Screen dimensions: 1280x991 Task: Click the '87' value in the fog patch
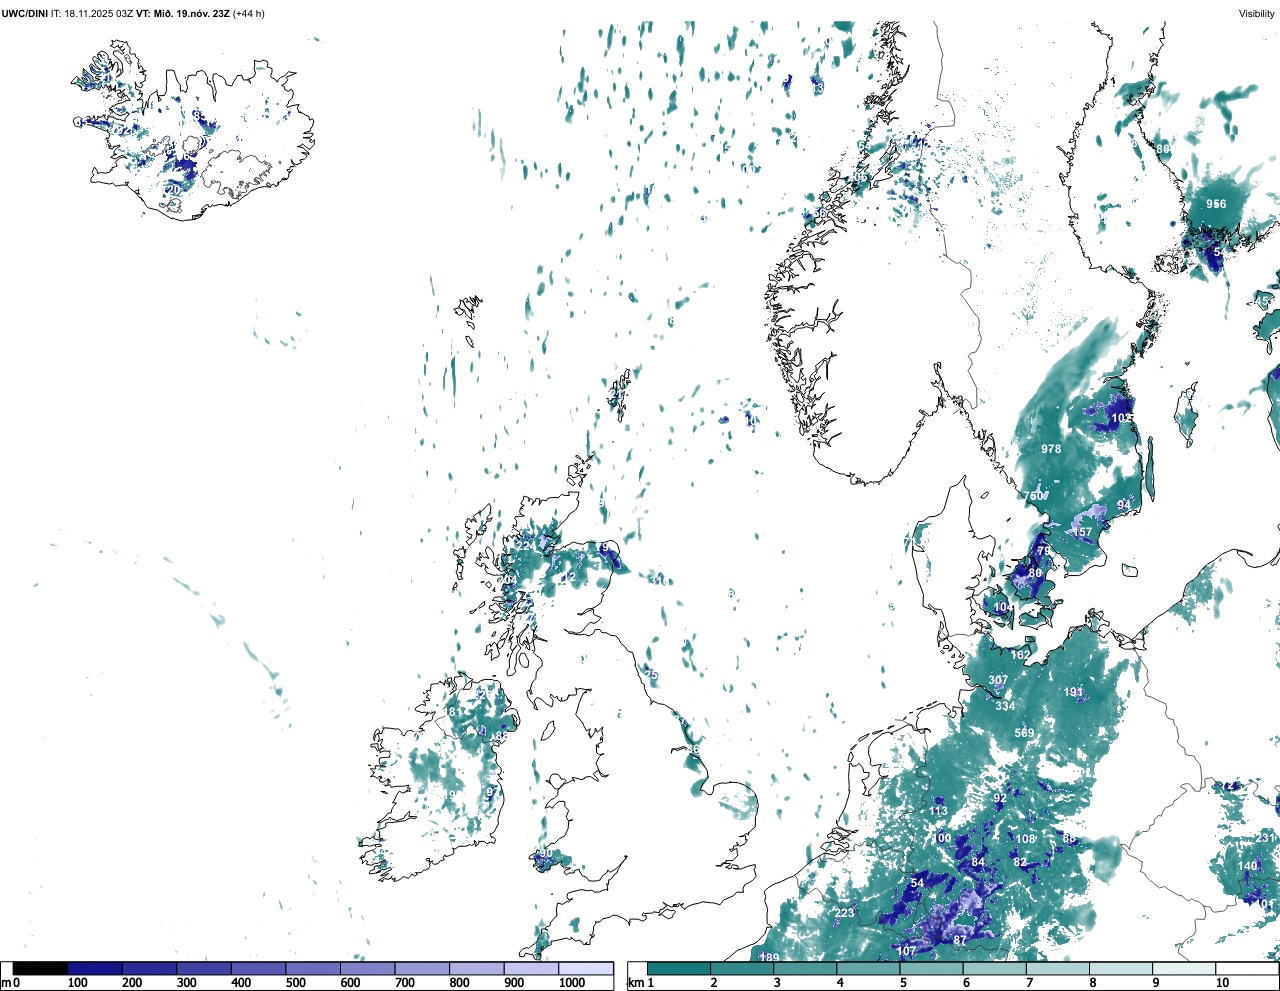pyautogui.click(x=960, y=940)
